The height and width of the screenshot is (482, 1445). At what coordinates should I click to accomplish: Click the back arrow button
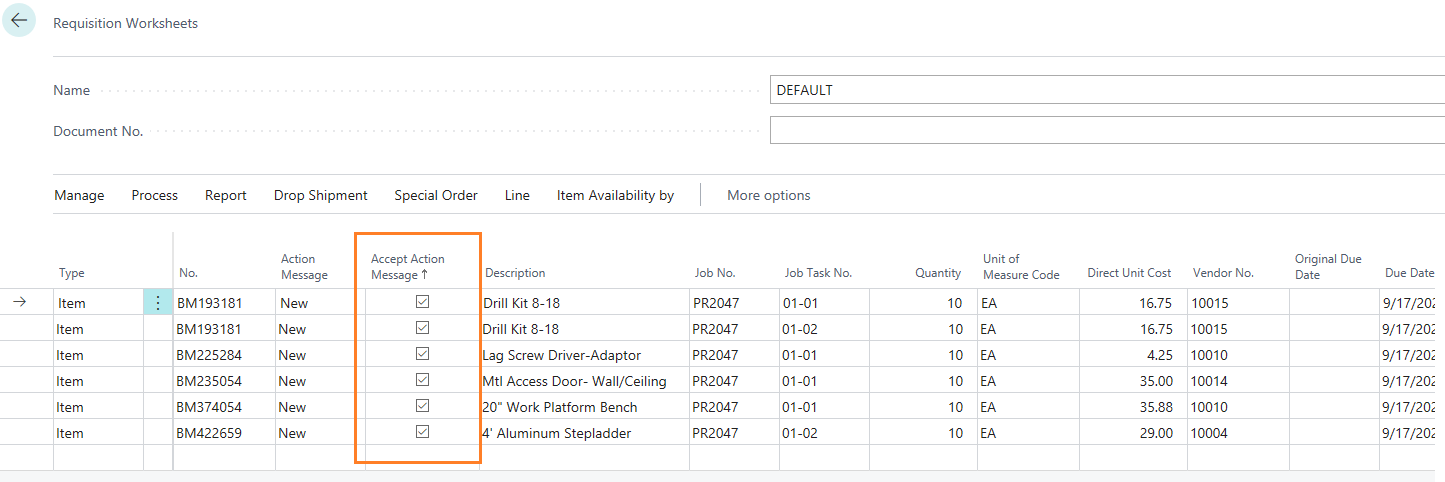click(19, 21)
